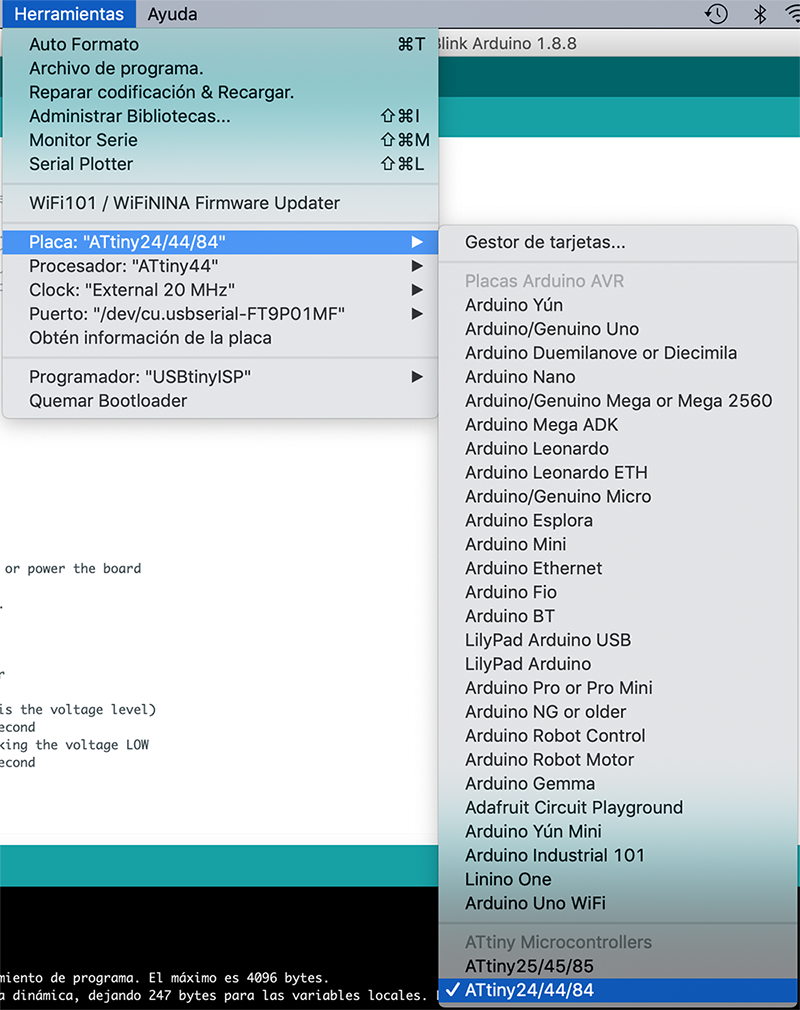Pick the plain LilyPad Arduino board
The image size is (800, 1010).
click(x=618, y=663)
